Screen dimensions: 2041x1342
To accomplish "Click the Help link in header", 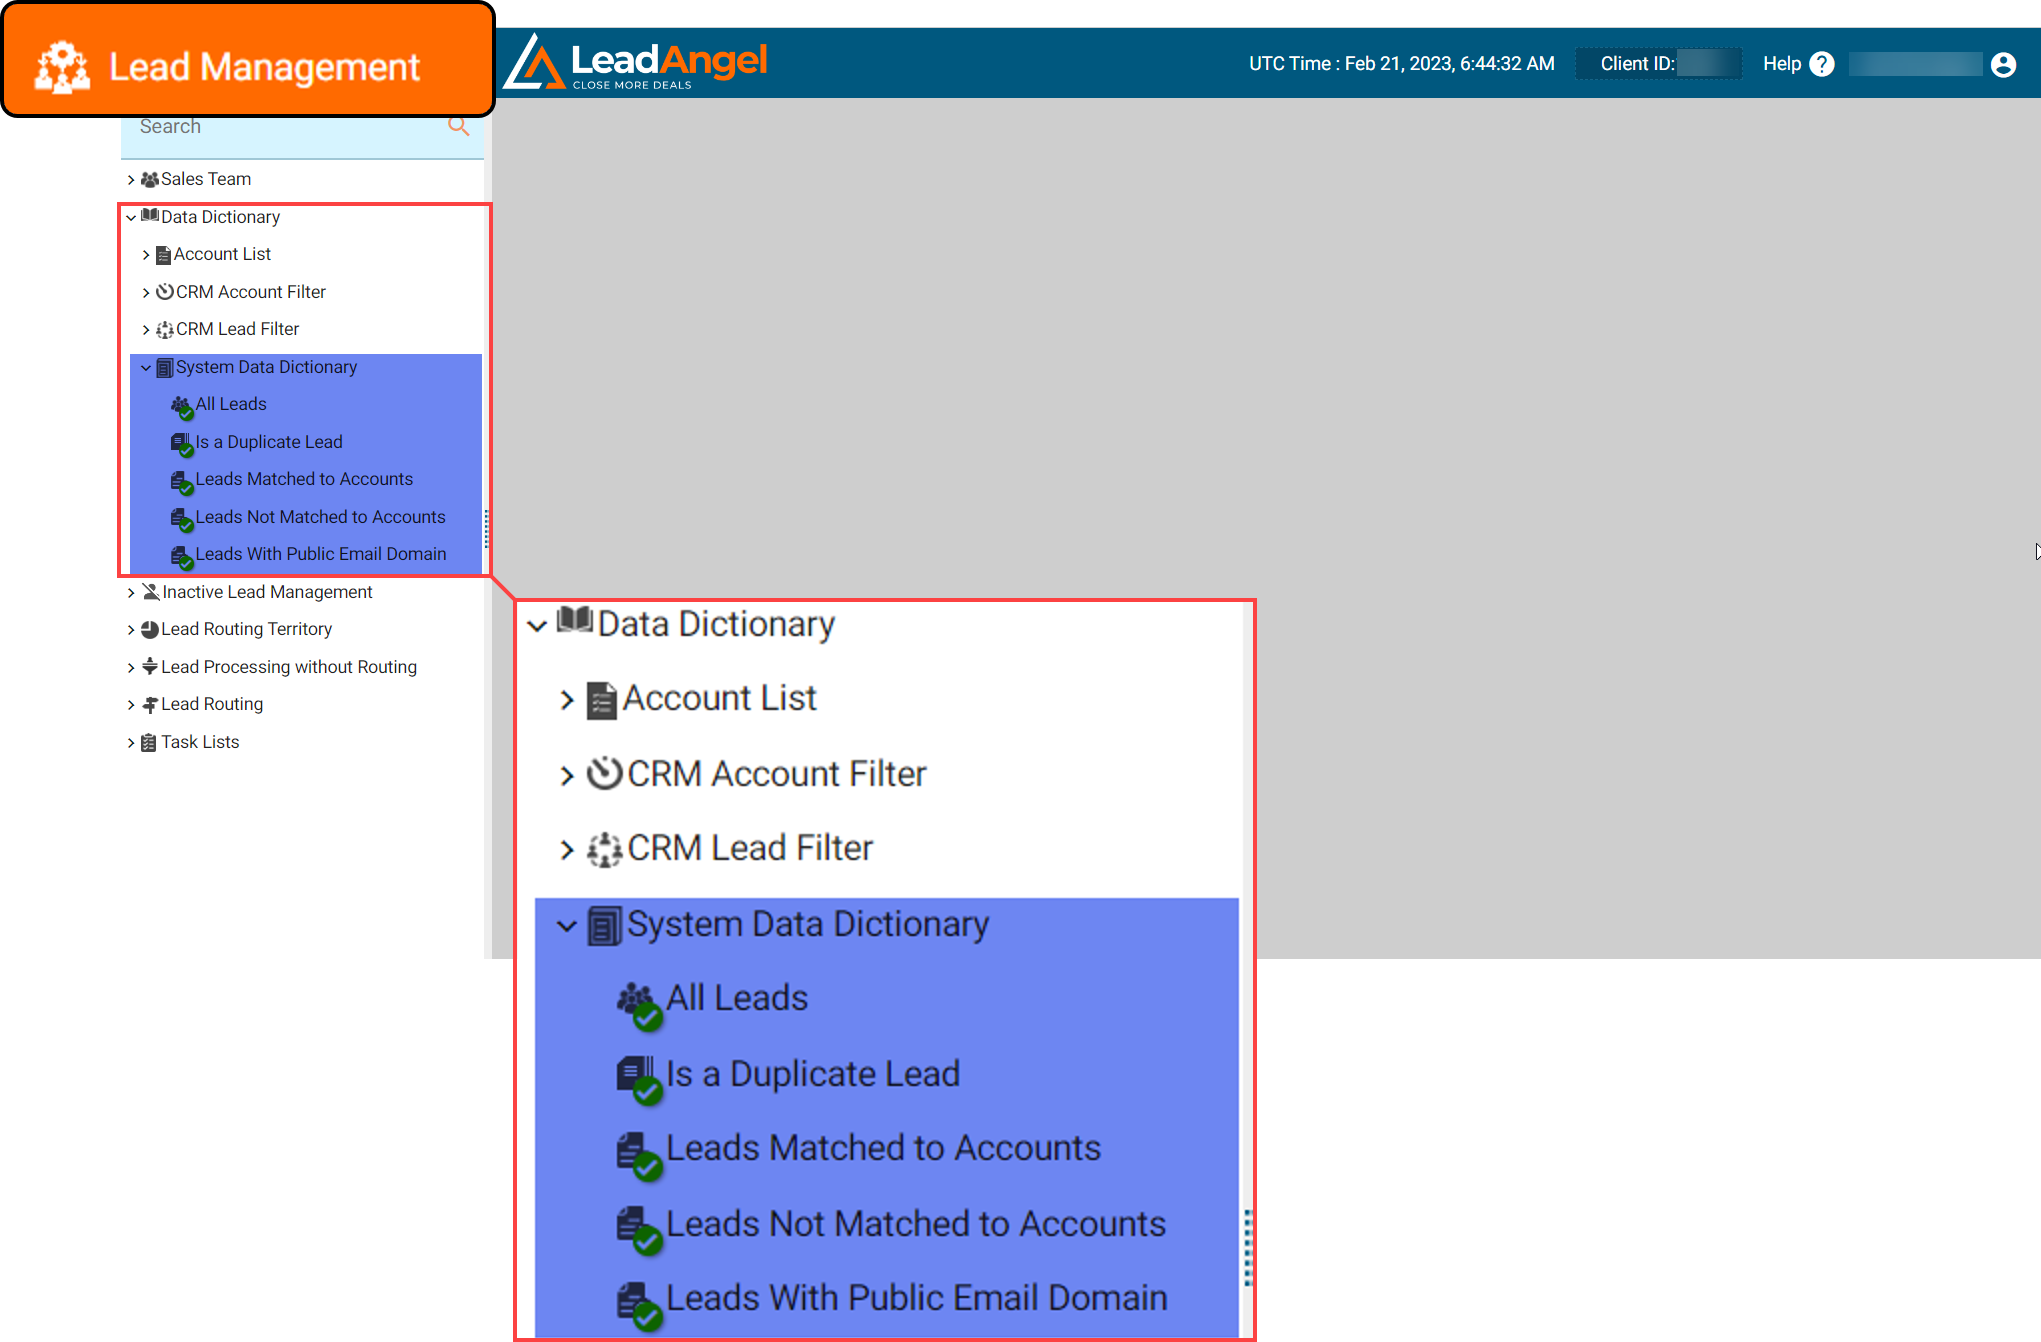I will pyautogui.click(x=1781, y=64).
